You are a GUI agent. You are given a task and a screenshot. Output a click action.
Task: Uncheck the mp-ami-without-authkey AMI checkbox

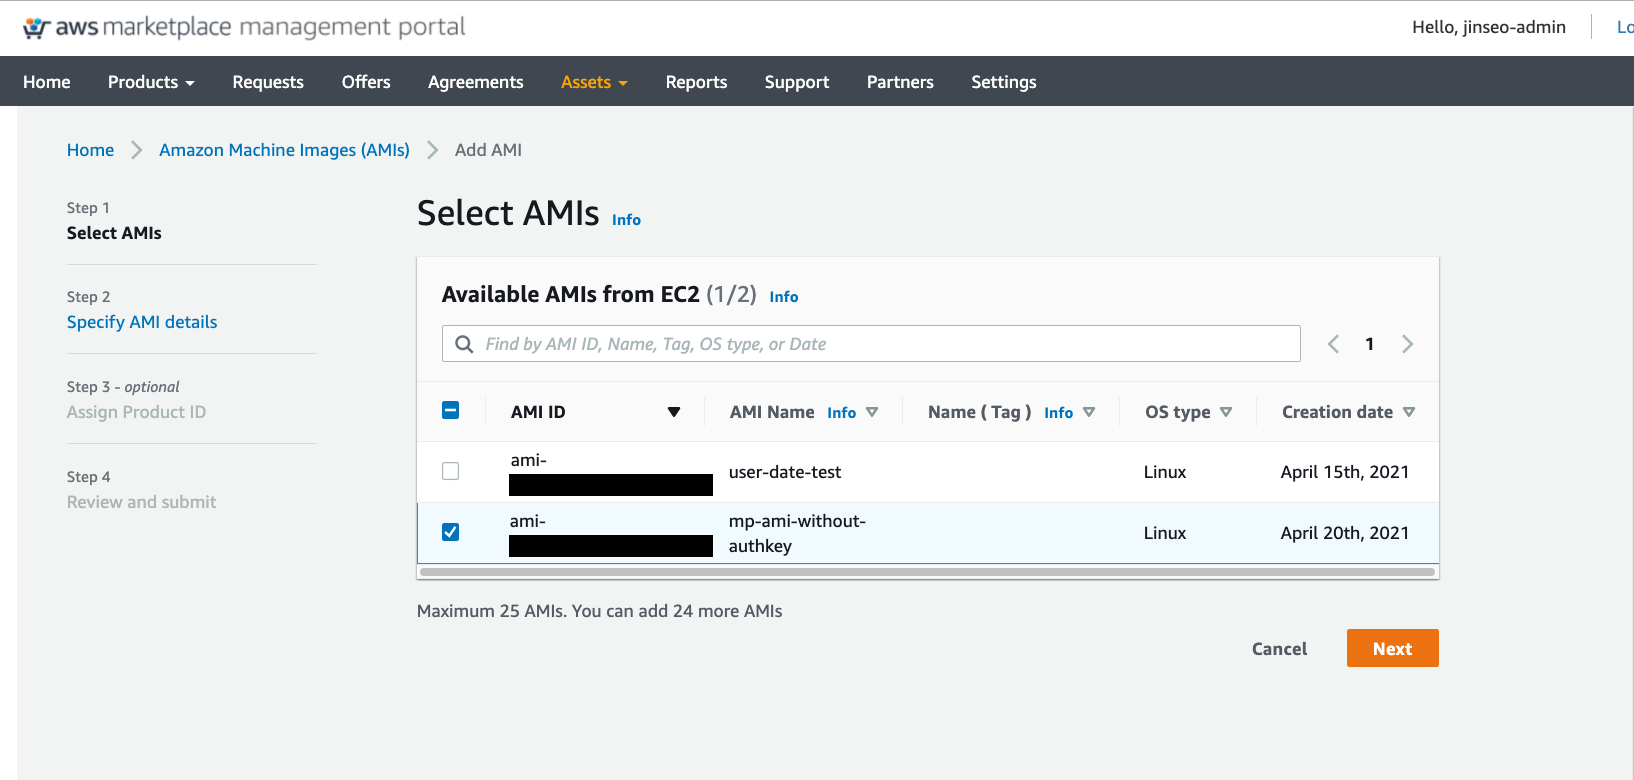451,532
